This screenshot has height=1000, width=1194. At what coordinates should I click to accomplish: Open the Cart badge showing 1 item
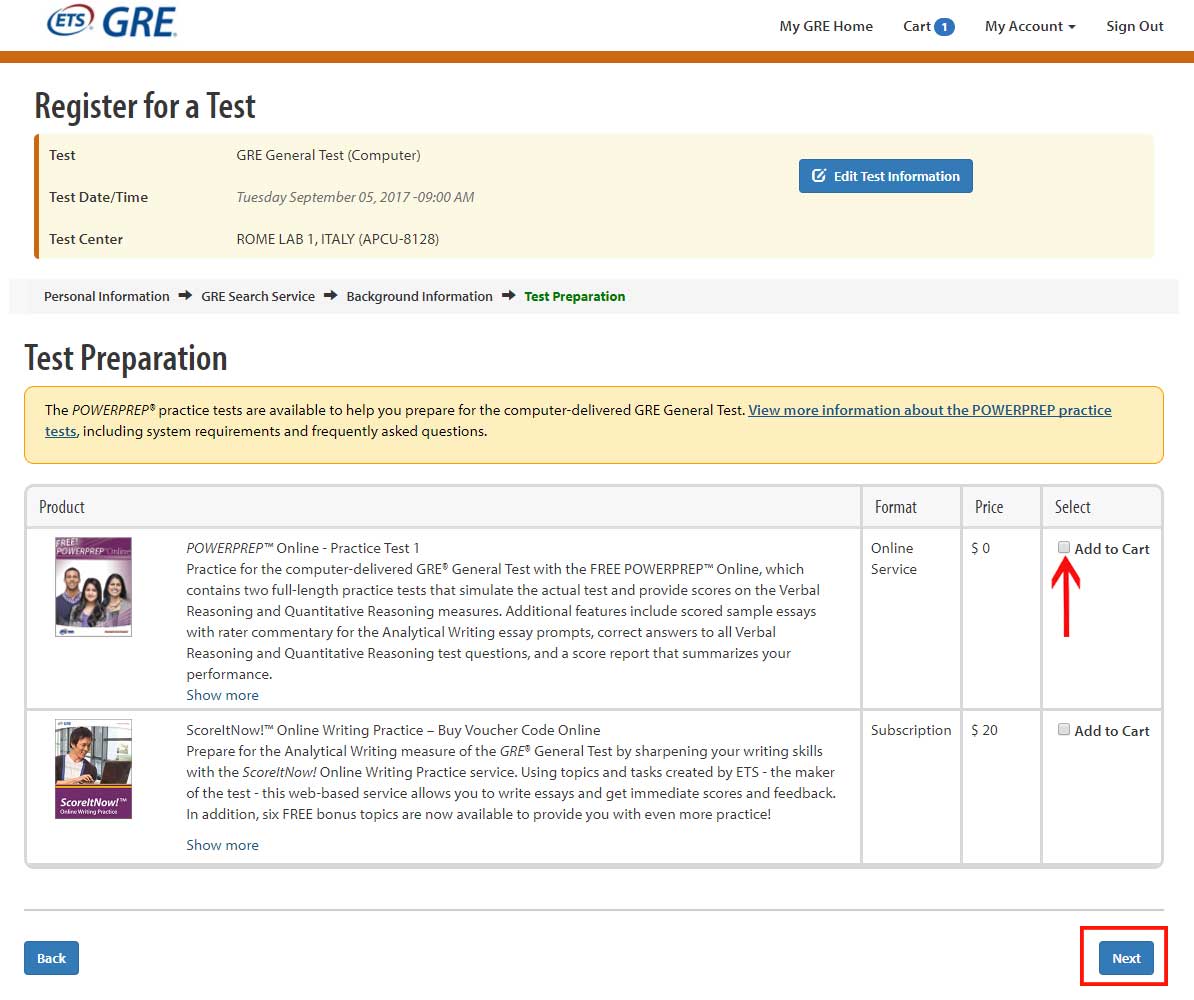943,27
